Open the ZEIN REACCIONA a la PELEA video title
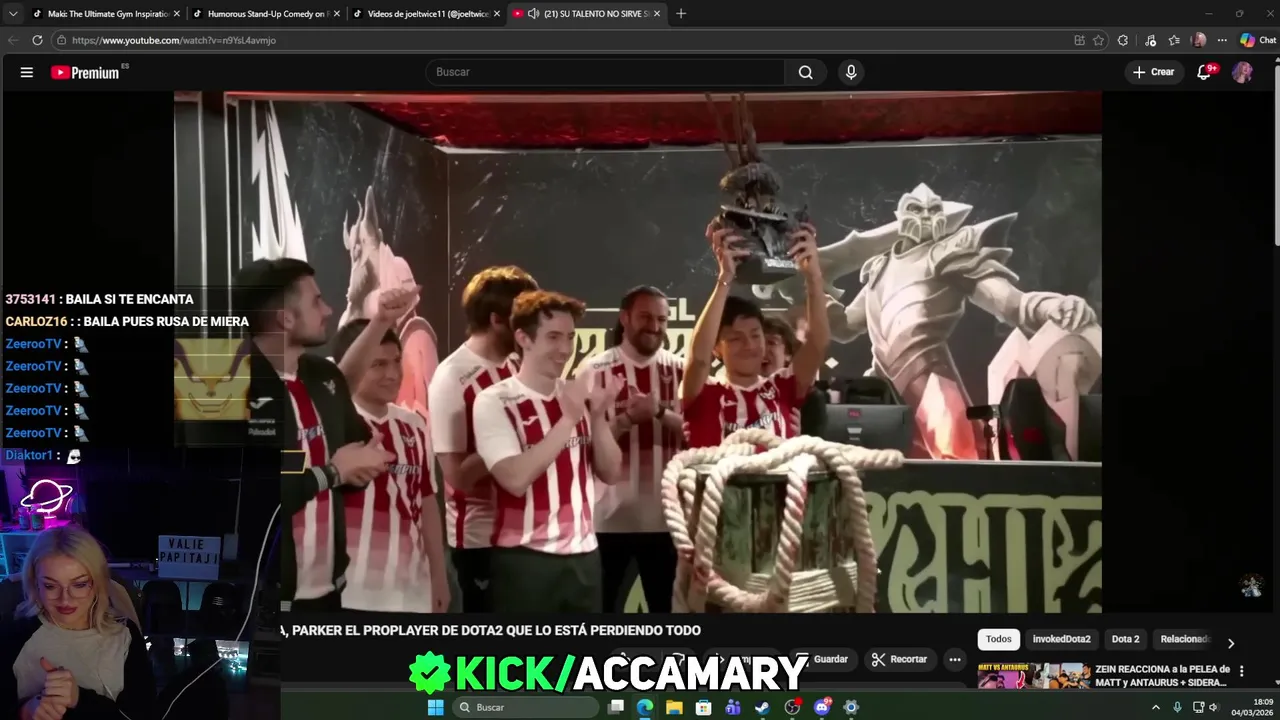The height and width of the screenshot is (720, 1280). point(1162,676)
